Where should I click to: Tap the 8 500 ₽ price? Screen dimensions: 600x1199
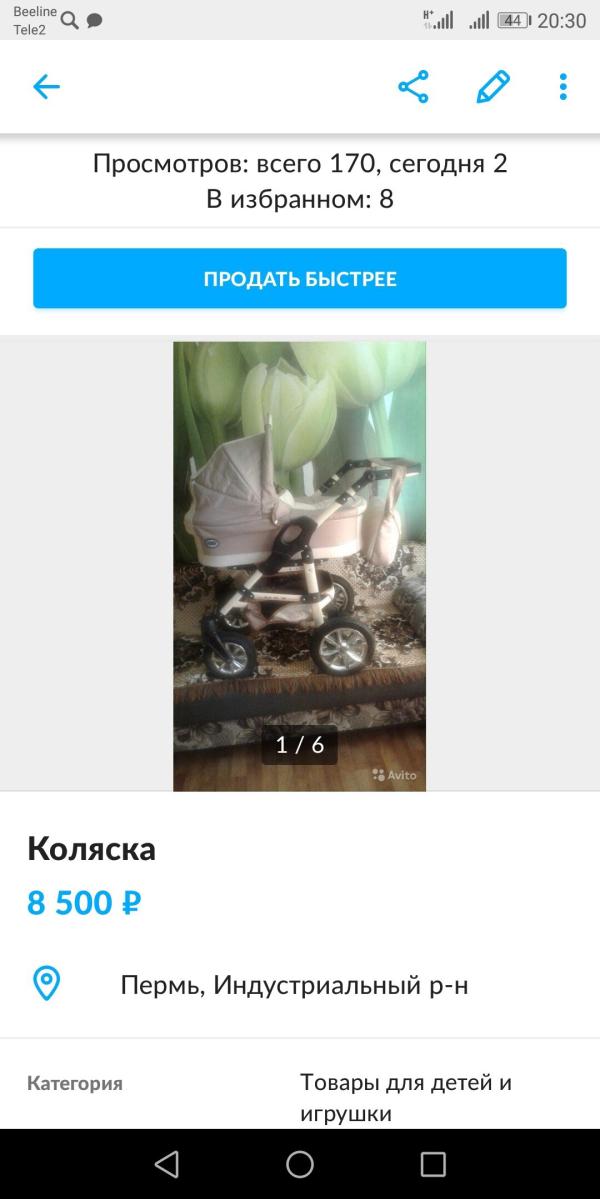[x=84, y=903]
